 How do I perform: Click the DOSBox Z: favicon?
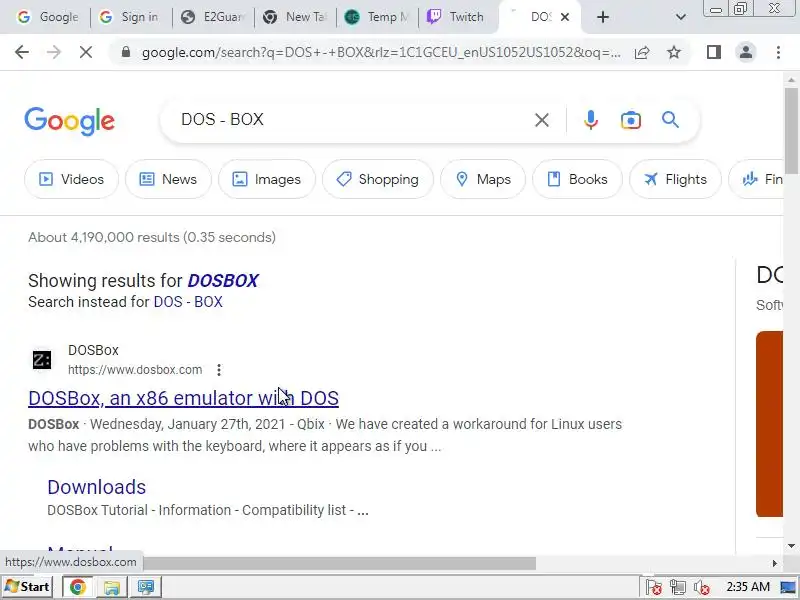42,360
